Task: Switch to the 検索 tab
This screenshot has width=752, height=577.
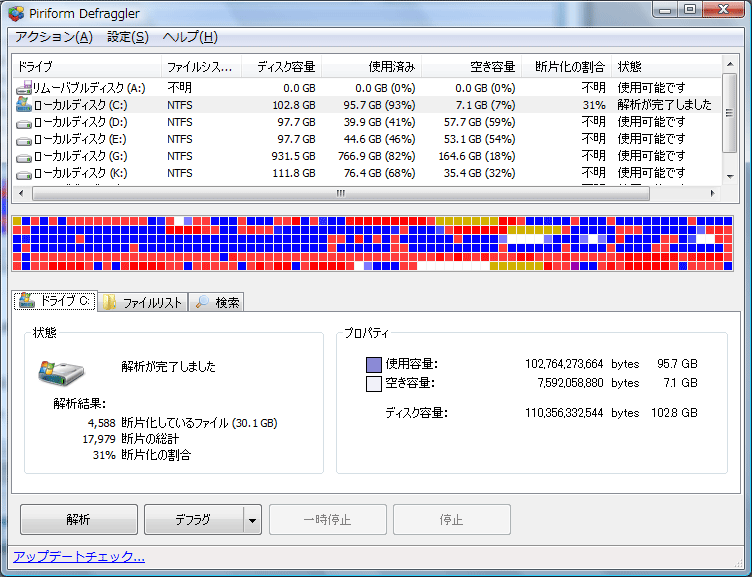Action: coord(216,302)
